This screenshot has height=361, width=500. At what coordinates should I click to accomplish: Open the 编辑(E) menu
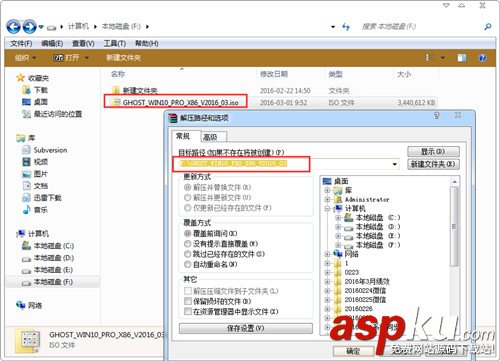click(x=52, y=43)
